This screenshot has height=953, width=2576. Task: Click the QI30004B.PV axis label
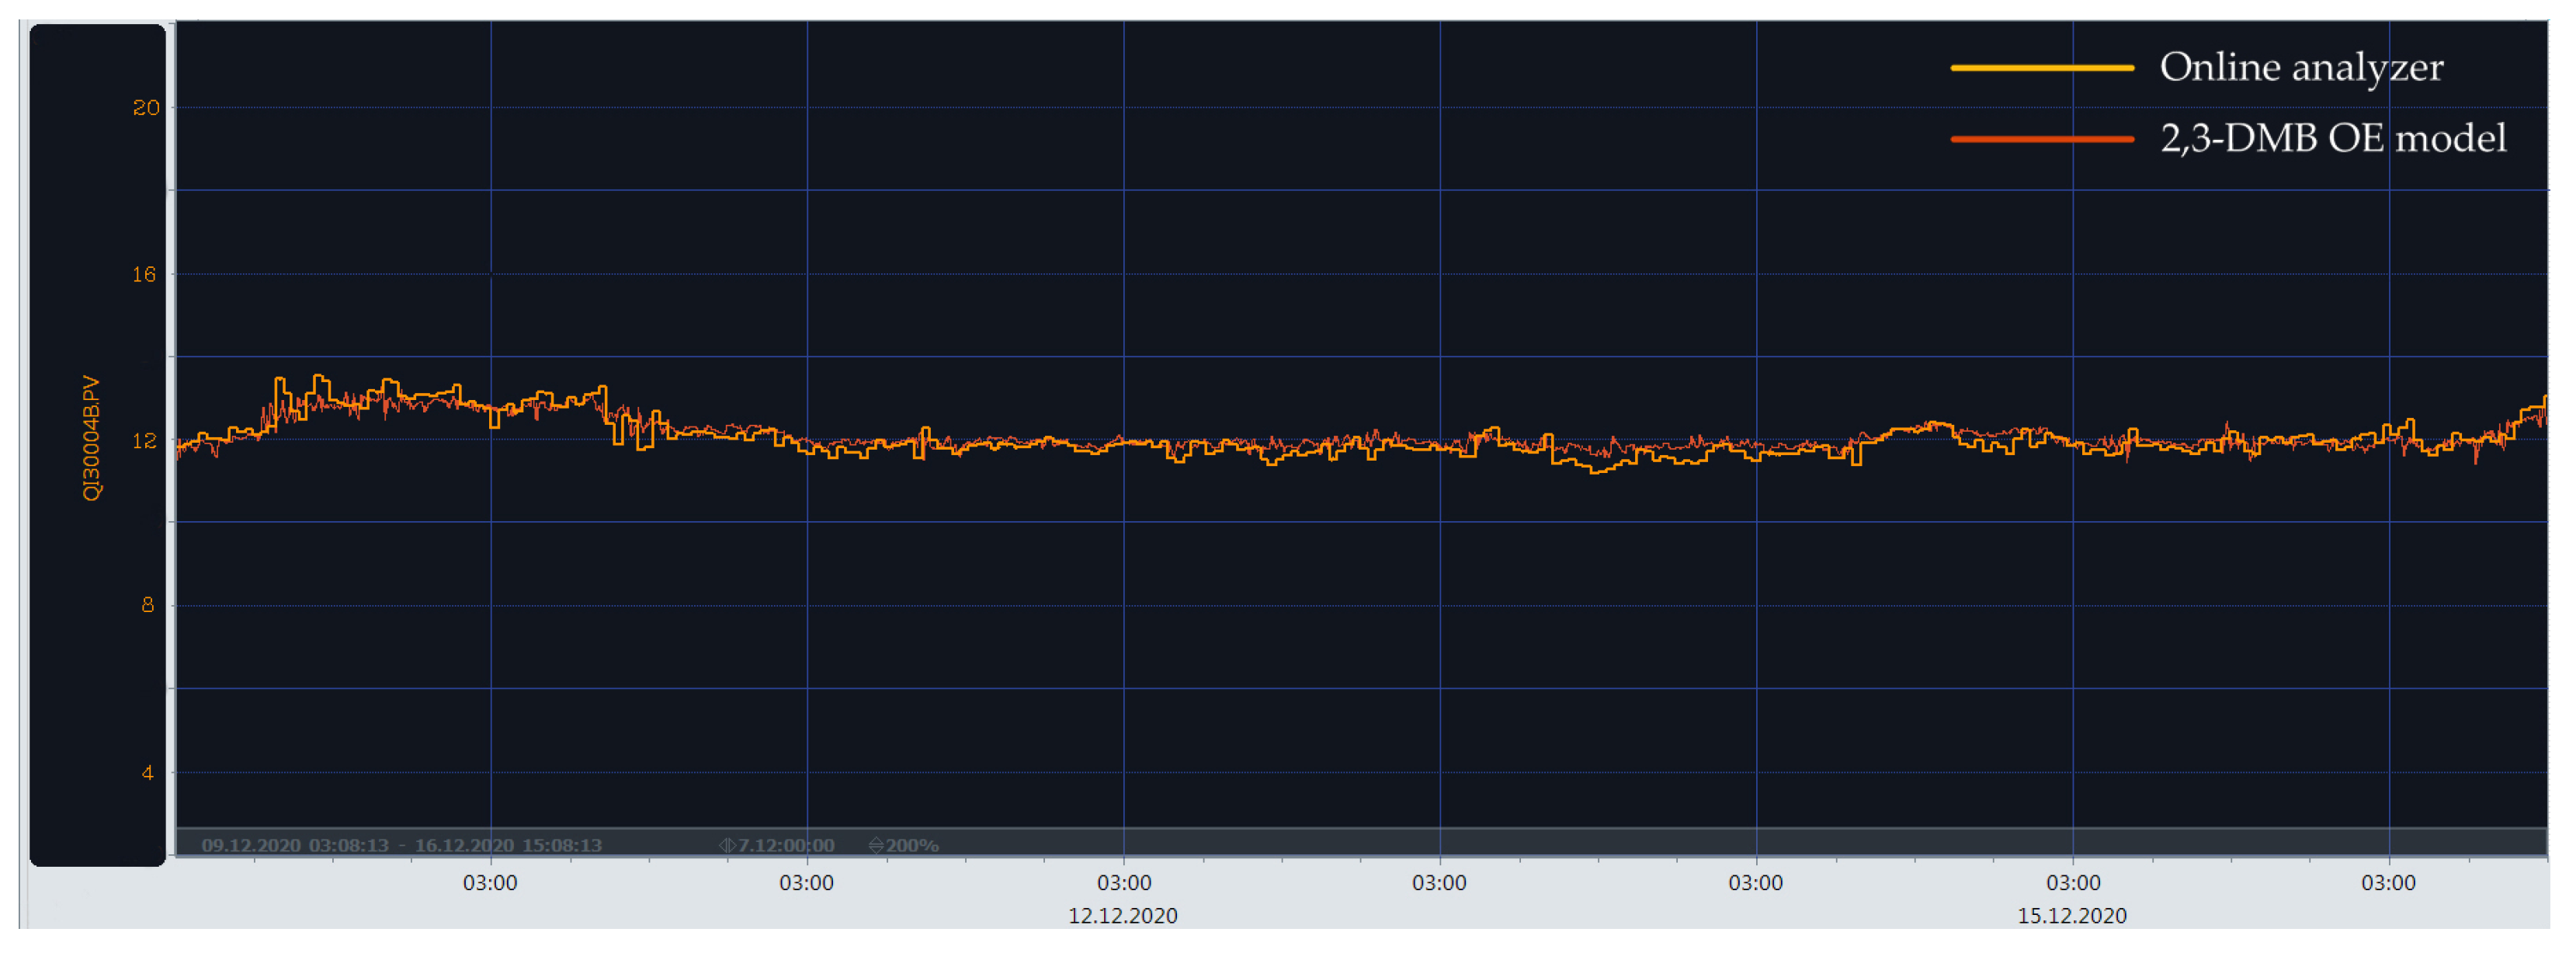coord(91,438)
